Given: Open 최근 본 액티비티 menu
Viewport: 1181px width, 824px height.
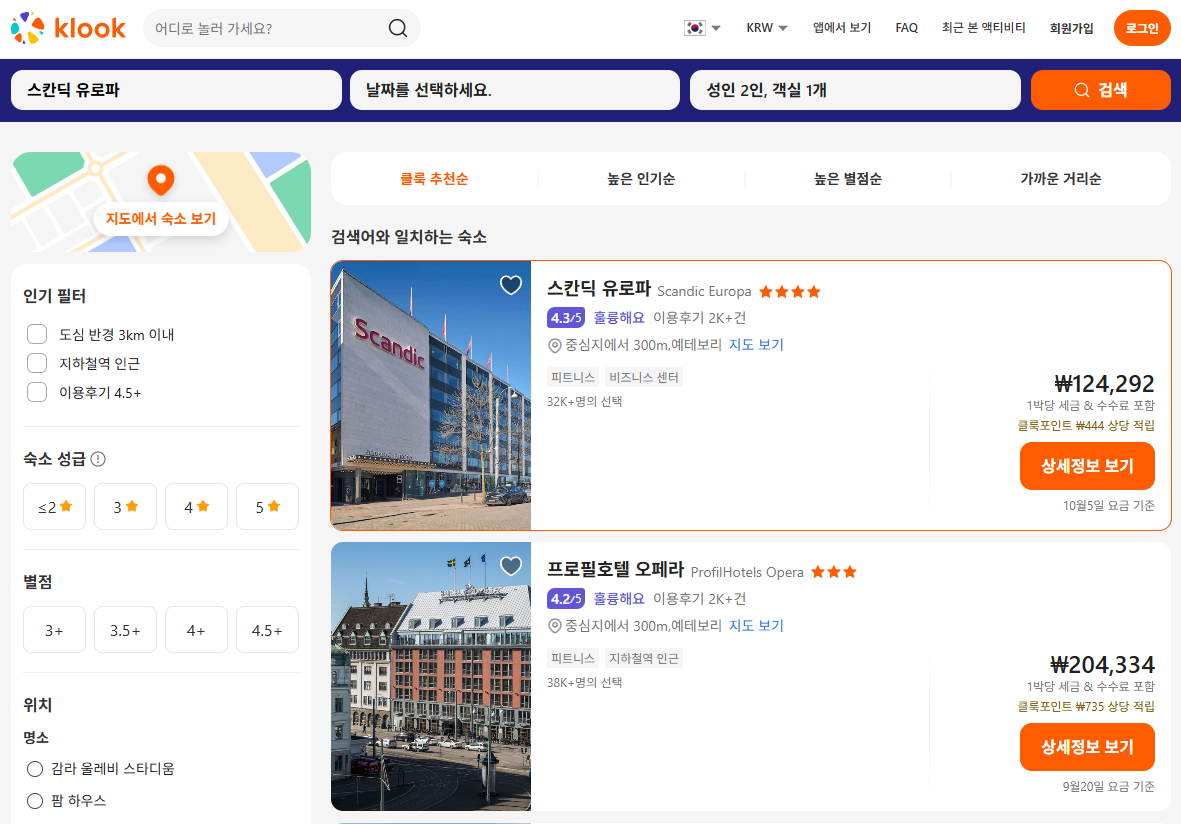Looking at the screenshot, I should click(x=983, y=28).
